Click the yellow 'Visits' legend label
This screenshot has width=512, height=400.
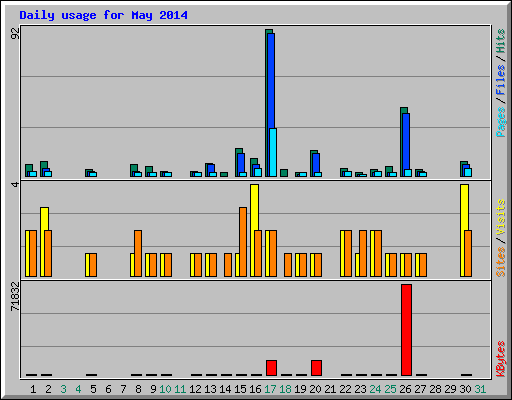(x=500, y=217)
